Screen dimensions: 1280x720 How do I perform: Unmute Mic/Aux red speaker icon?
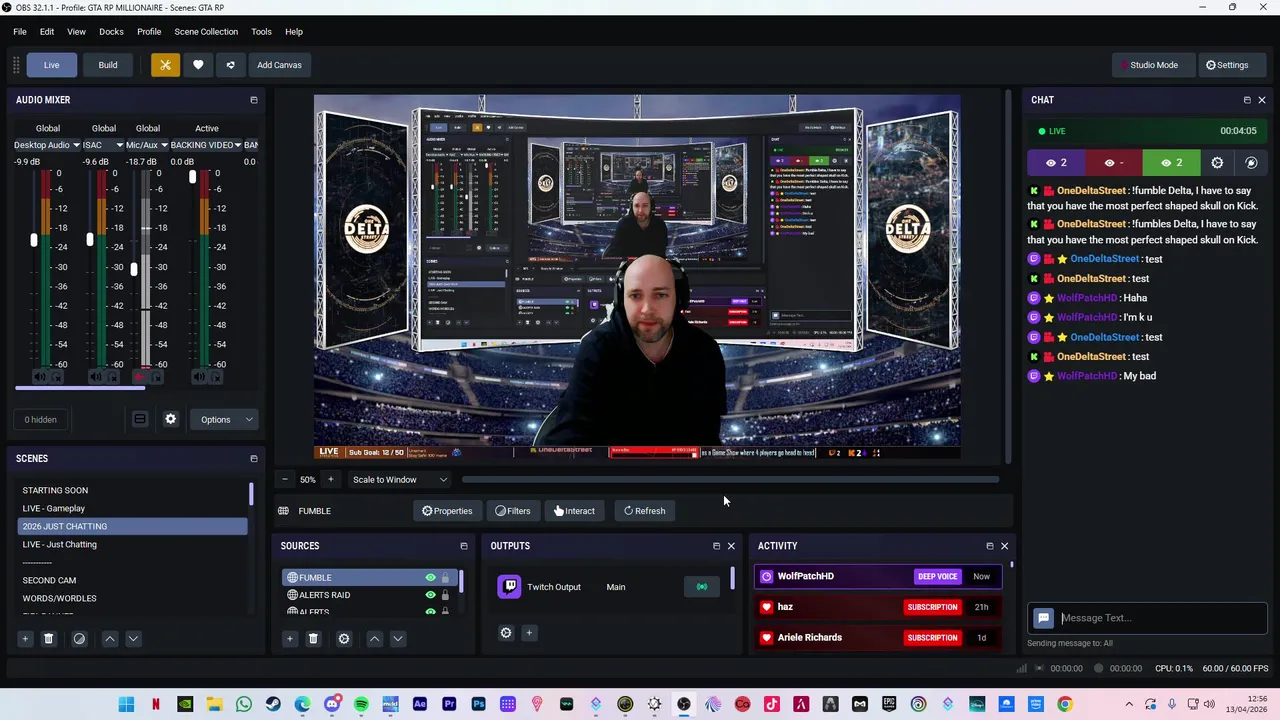(139, 377)
